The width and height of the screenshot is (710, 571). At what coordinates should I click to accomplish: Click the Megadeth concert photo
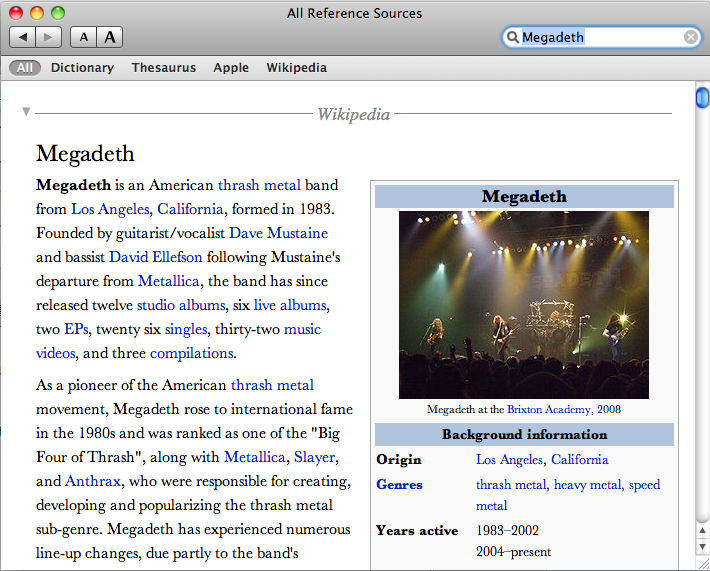pos(523,305)
